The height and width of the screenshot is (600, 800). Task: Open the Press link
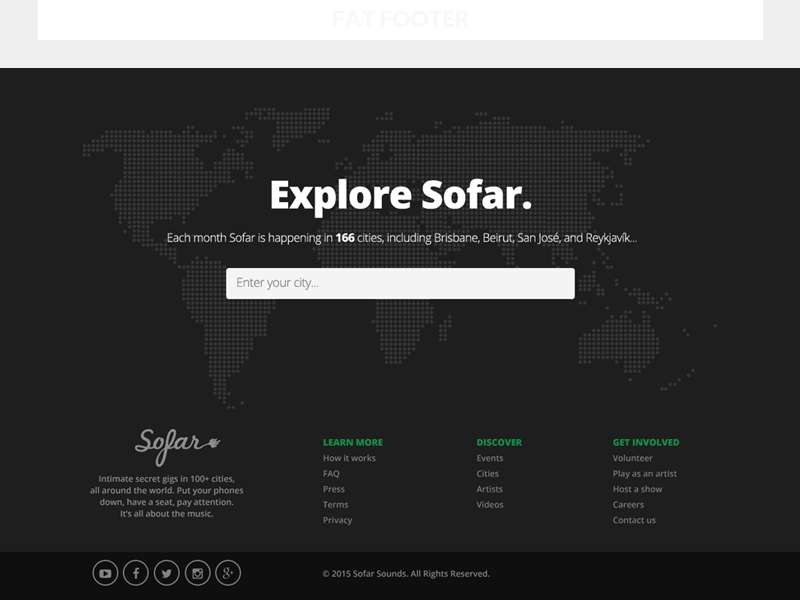pyautogui.click(x=332, y=489)
